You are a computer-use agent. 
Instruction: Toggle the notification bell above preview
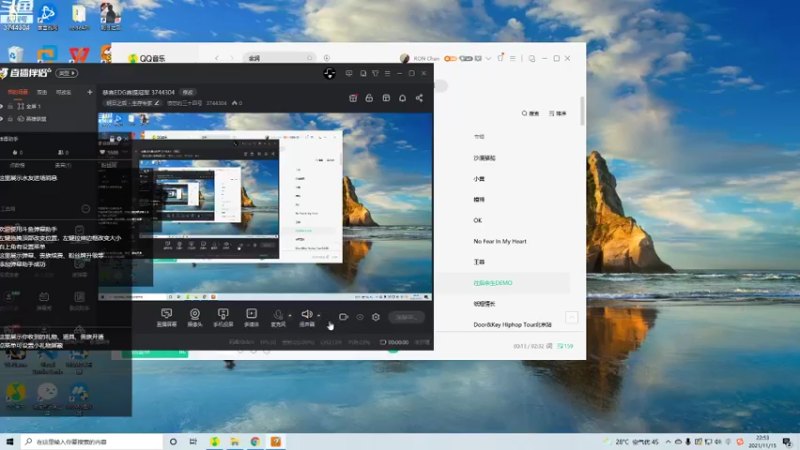403,98
